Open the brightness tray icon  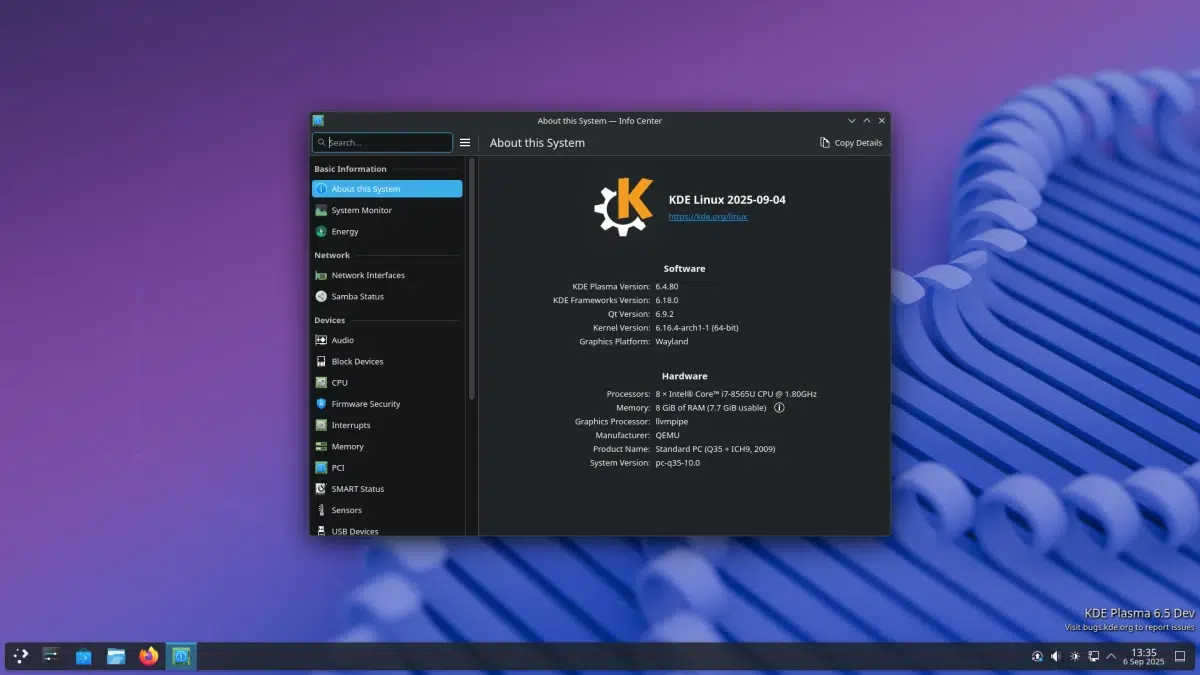(x=1074, y=656)
